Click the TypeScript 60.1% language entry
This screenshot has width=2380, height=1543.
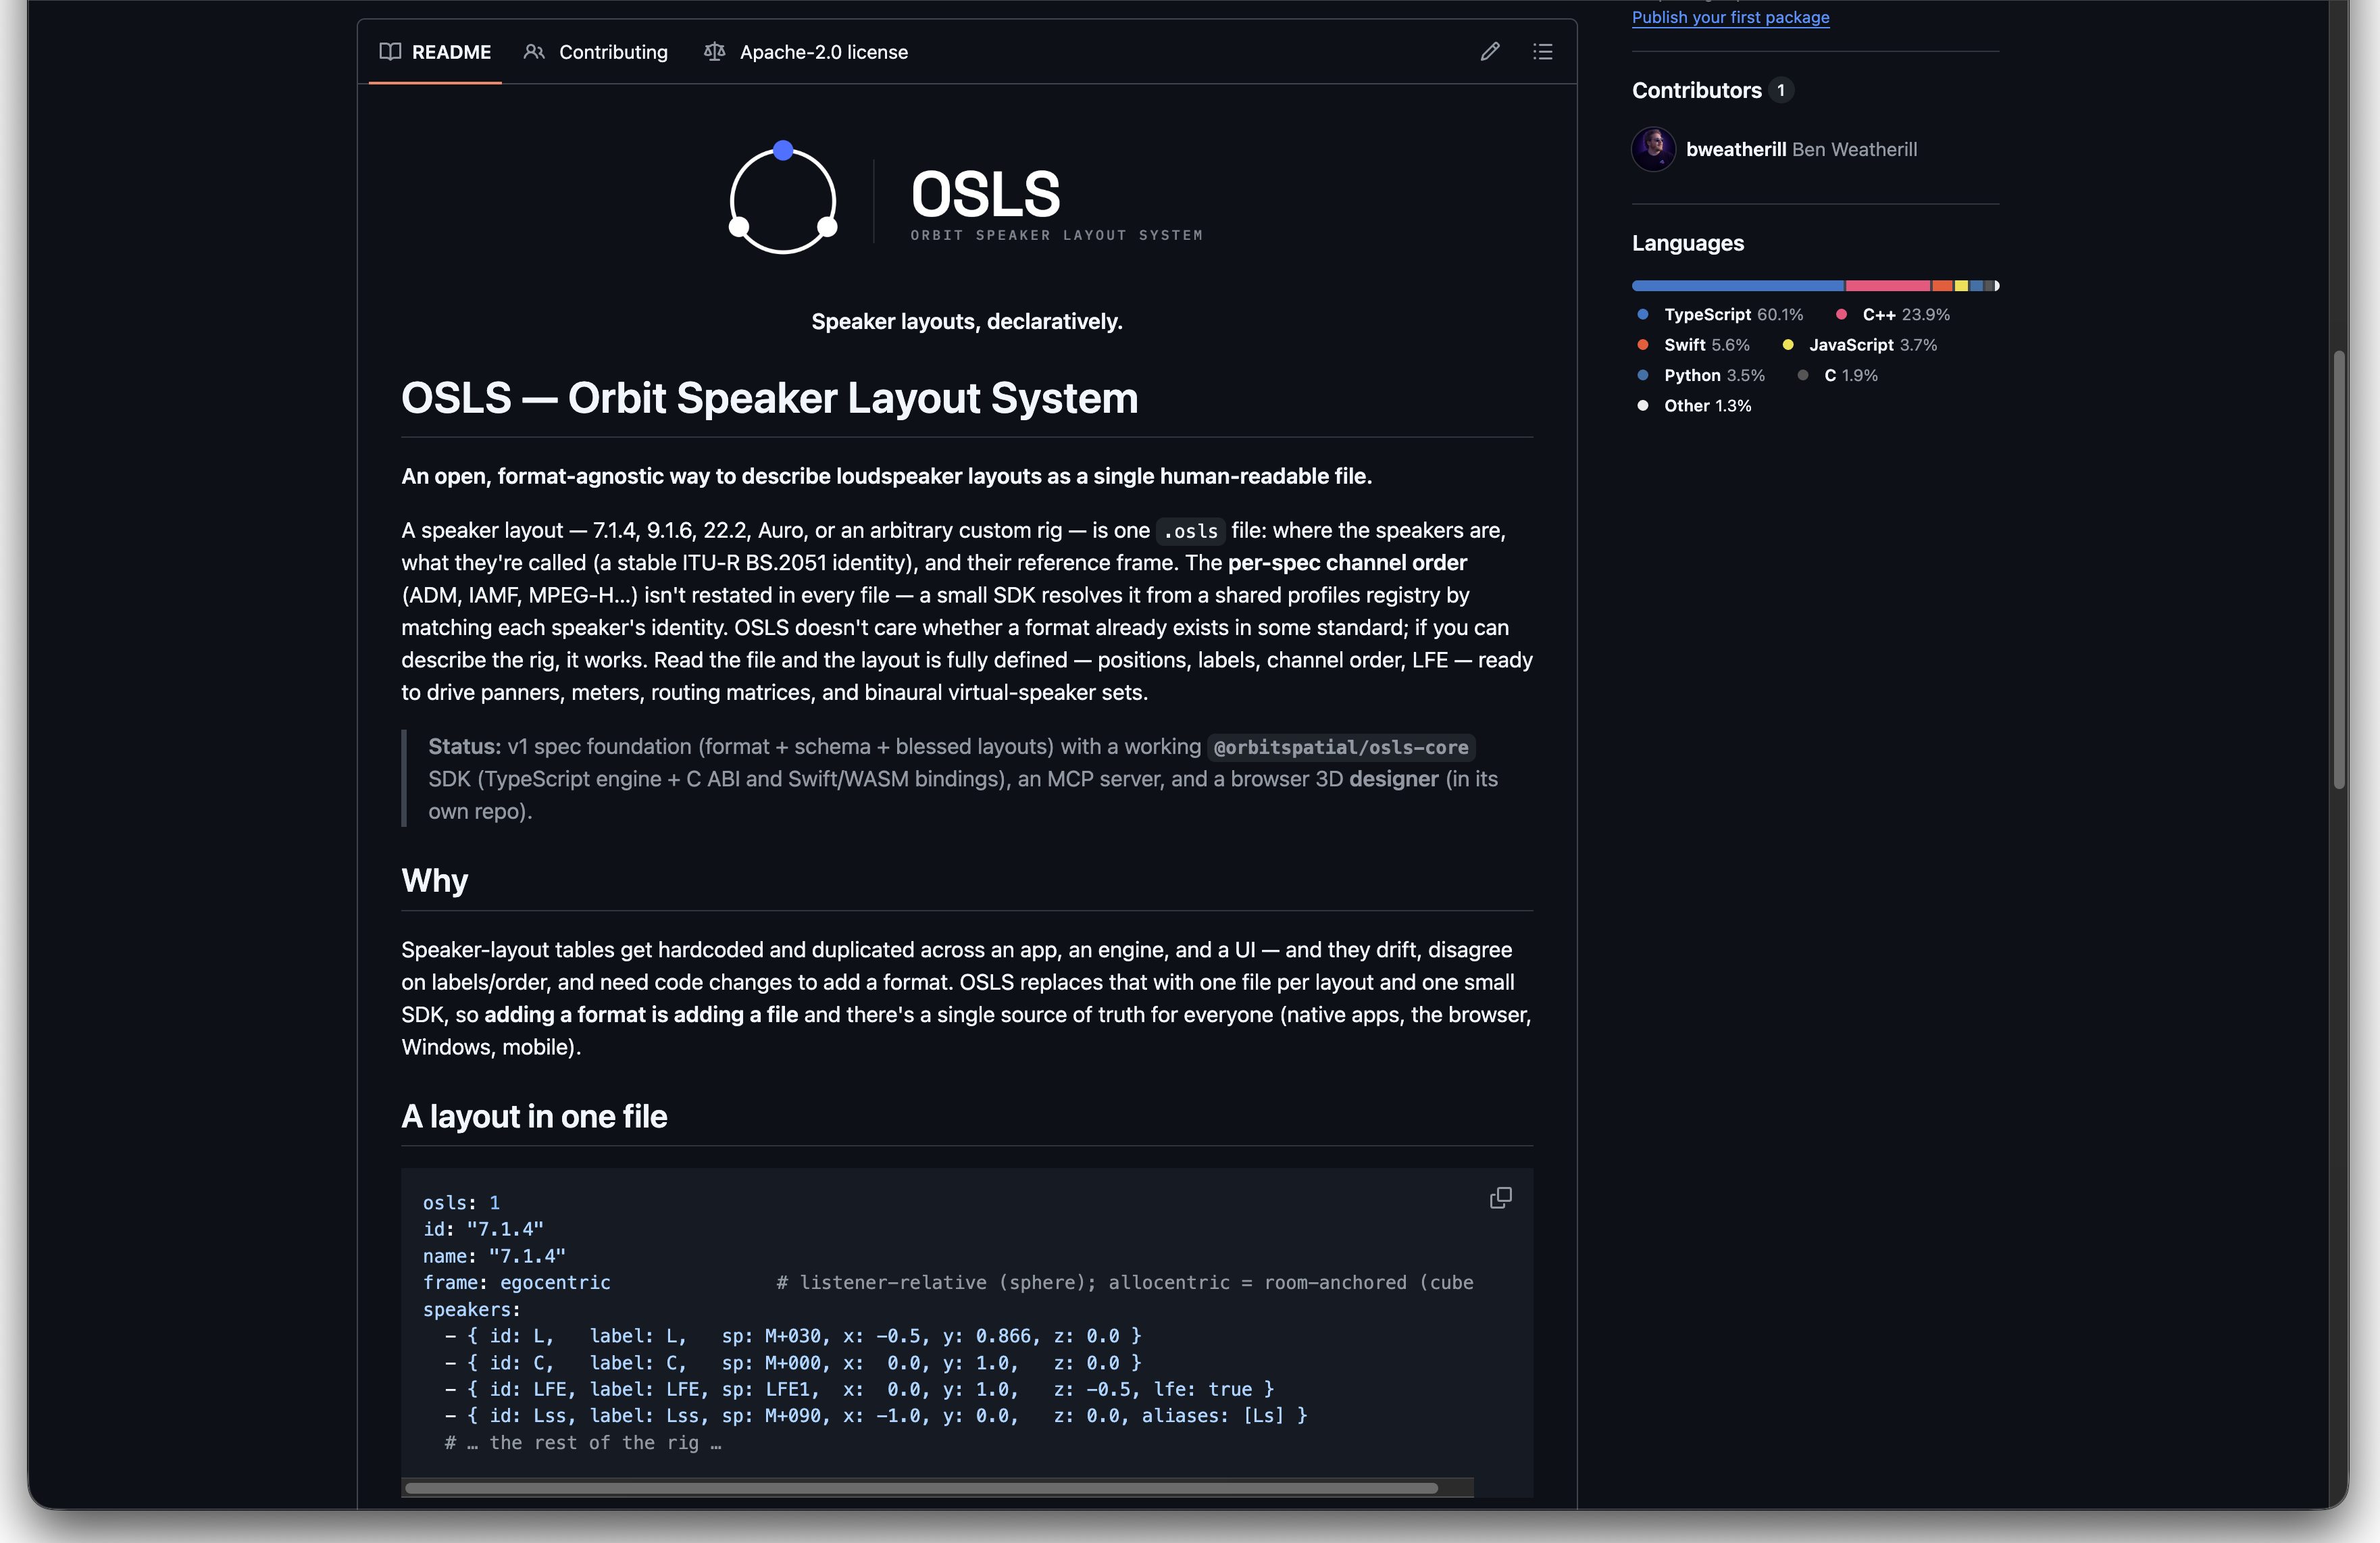point(1720,314)
